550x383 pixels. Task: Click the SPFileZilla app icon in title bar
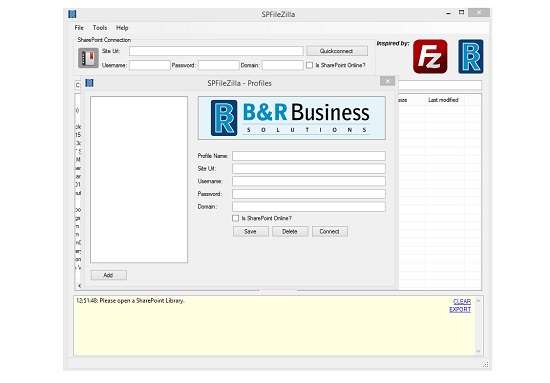(x=72, y=14)
